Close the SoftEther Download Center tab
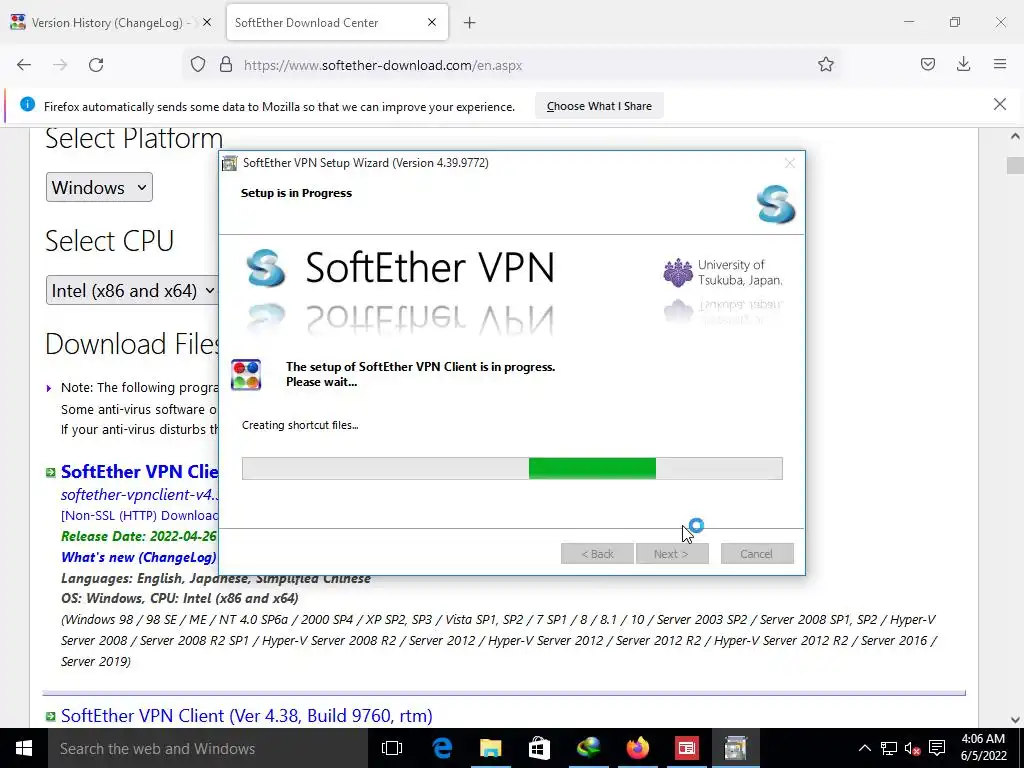 (432, 22)
